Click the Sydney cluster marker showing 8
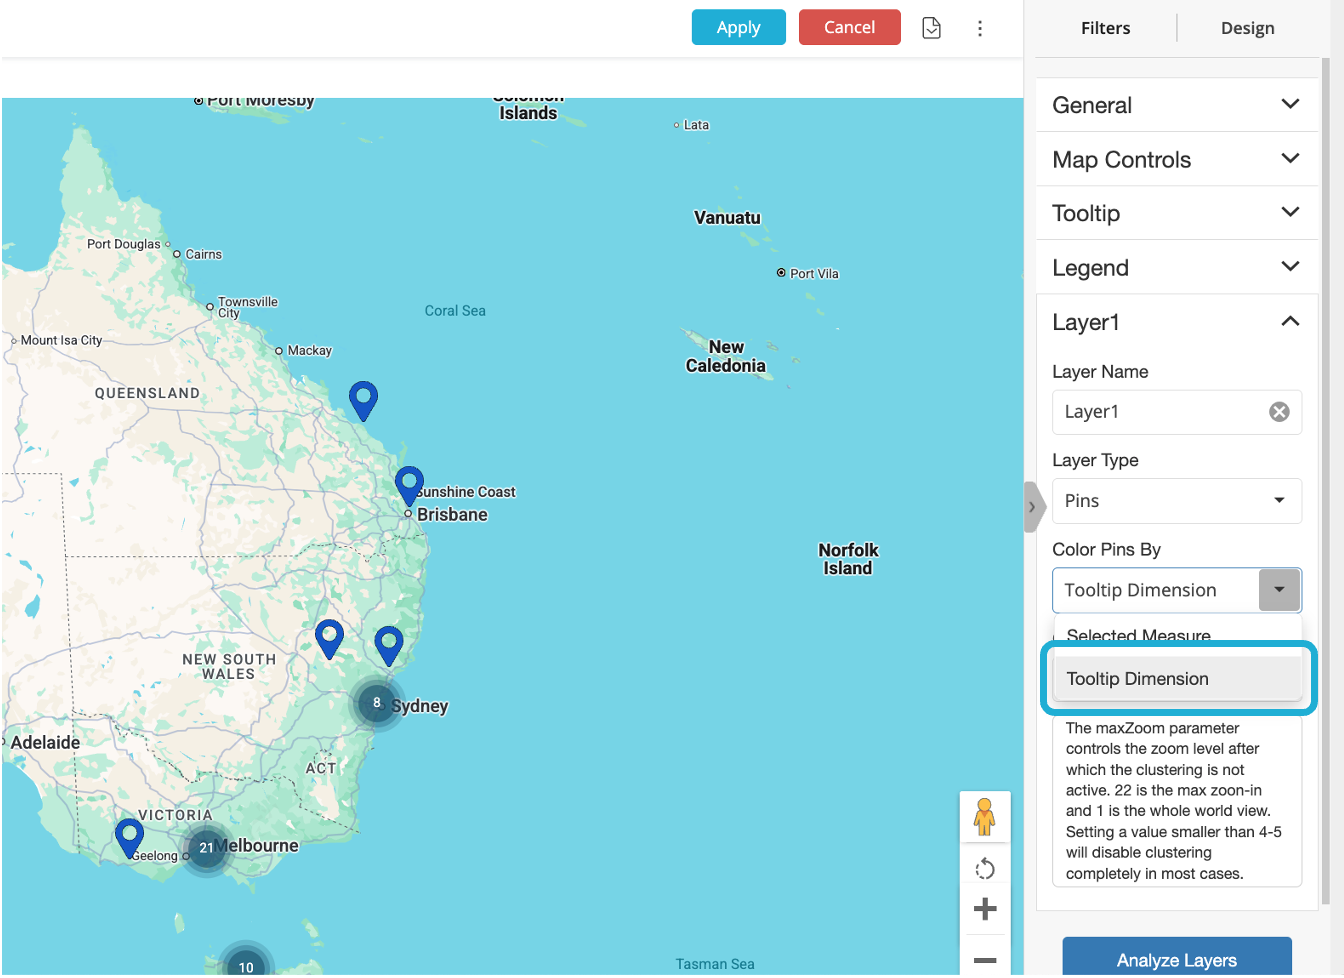1344x978 pixels. pyautogui.click(x=376, y=703)
